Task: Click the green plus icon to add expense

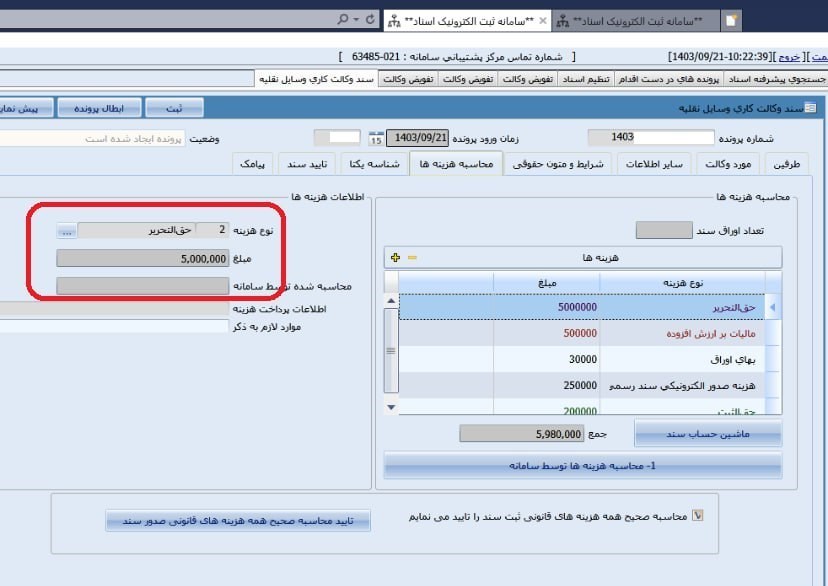Action: coord(395,256)
